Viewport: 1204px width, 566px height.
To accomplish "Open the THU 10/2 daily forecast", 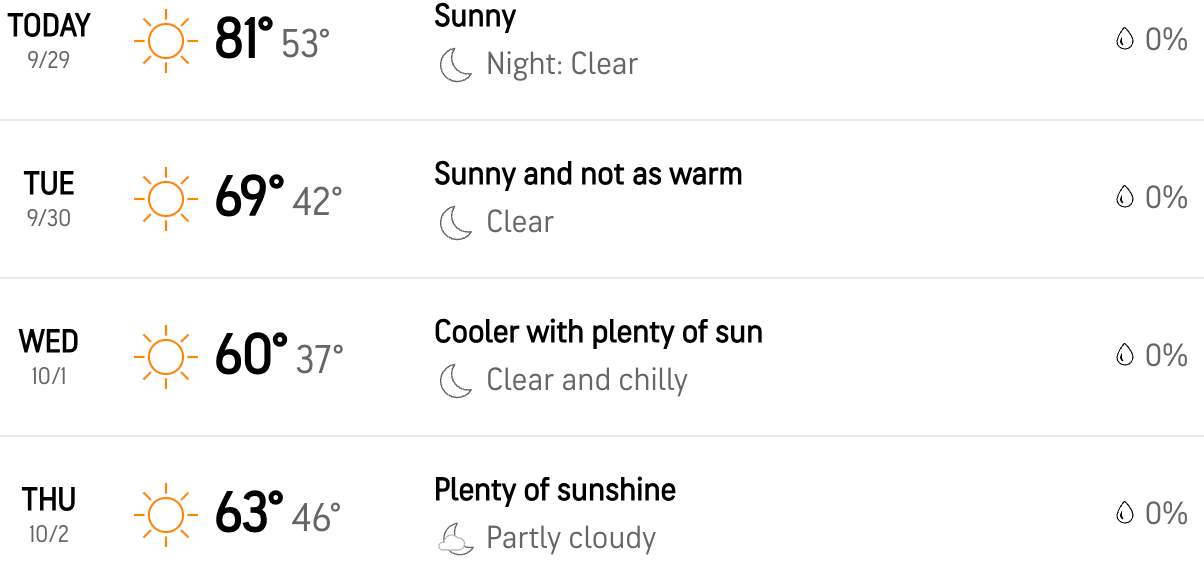I will [x=602, y=502].
